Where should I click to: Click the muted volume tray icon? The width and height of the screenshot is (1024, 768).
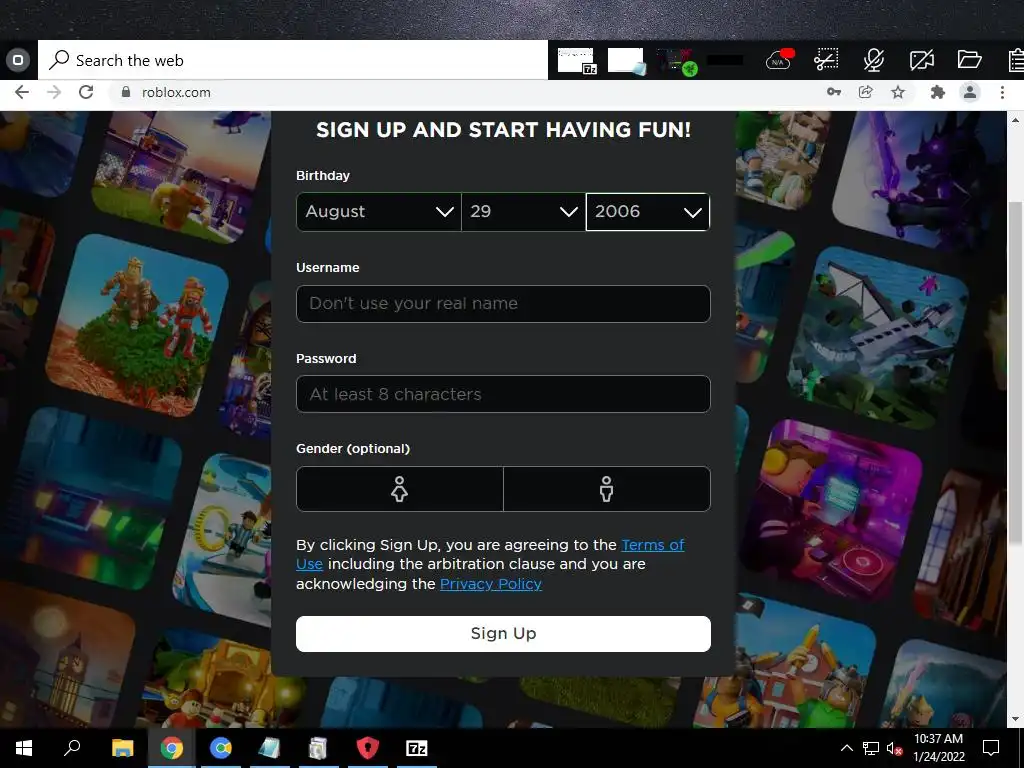pyautogui.click(x=894, y=748)
